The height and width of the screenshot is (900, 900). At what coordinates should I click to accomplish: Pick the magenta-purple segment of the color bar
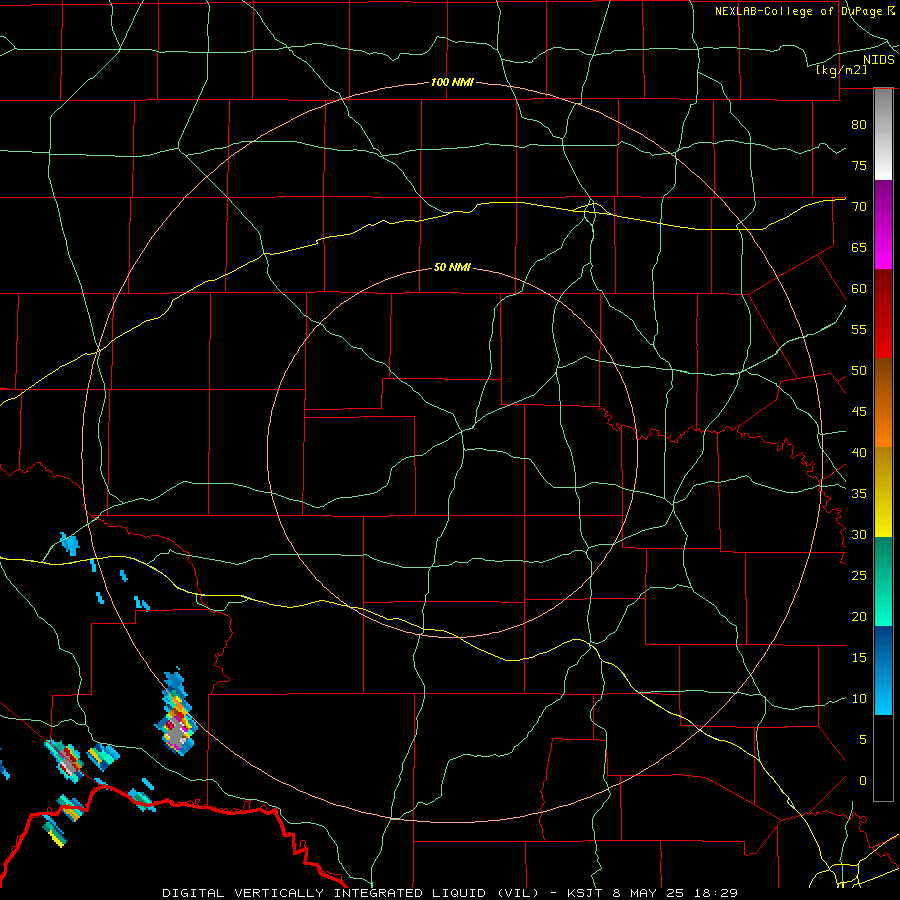pyautogui.click(x=883, y=225)
